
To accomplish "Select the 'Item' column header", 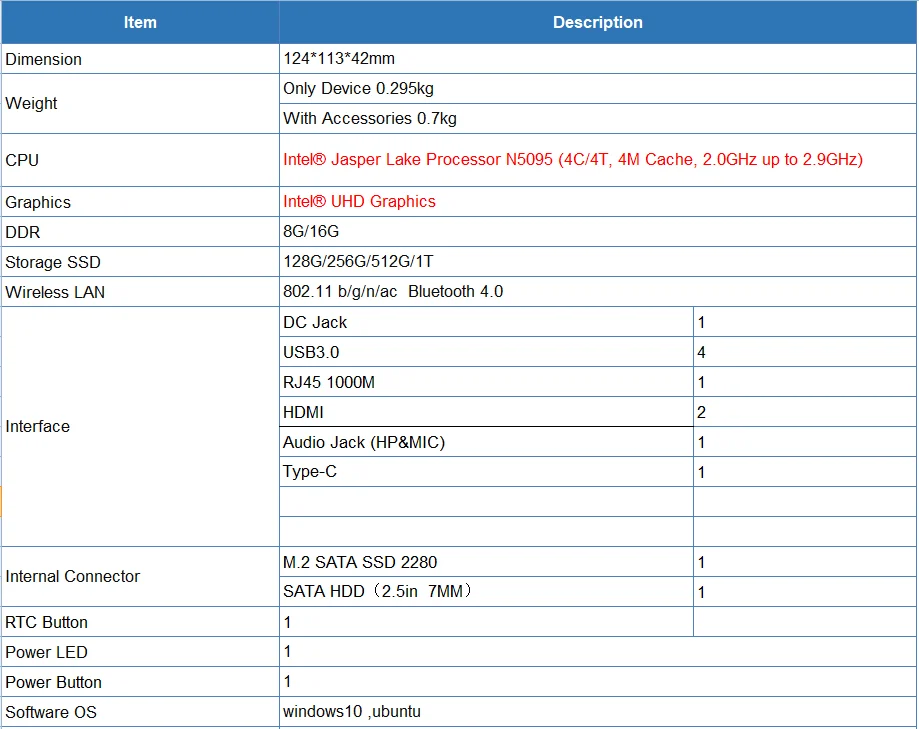I will (x=140, y=22).
